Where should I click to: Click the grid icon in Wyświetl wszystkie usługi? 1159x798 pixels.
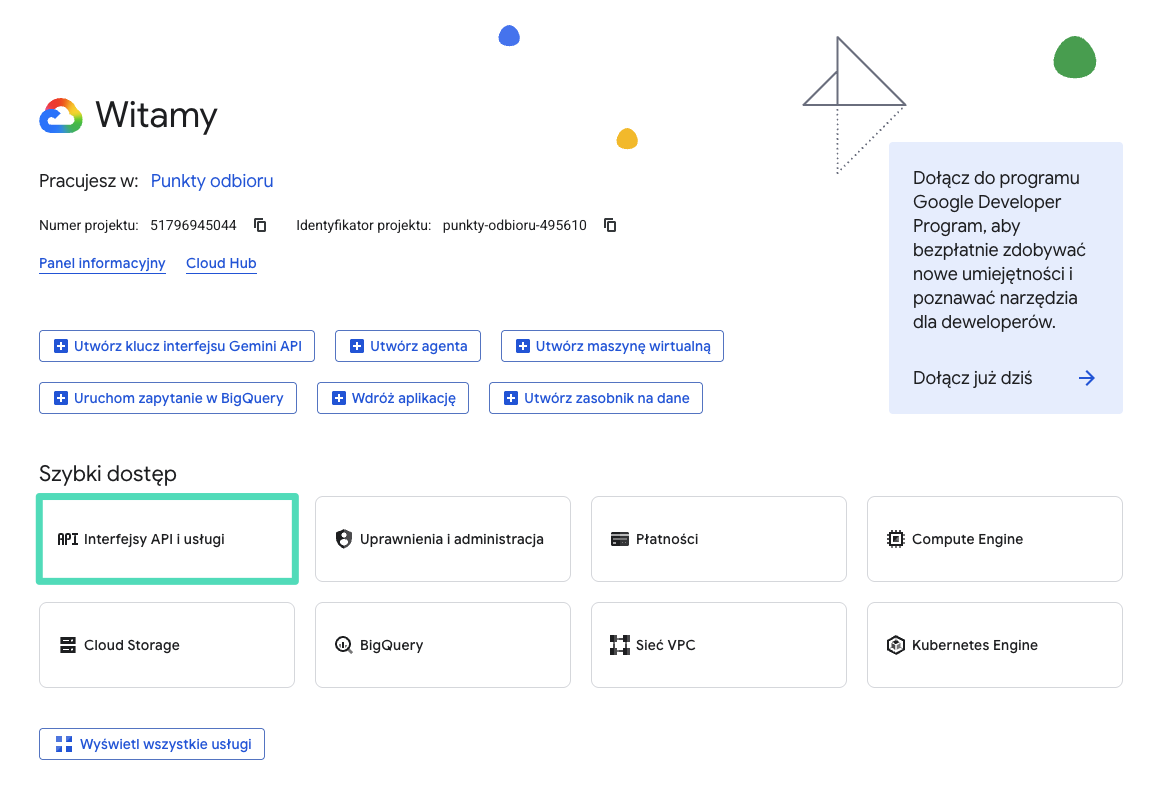[x=64, y=744]
